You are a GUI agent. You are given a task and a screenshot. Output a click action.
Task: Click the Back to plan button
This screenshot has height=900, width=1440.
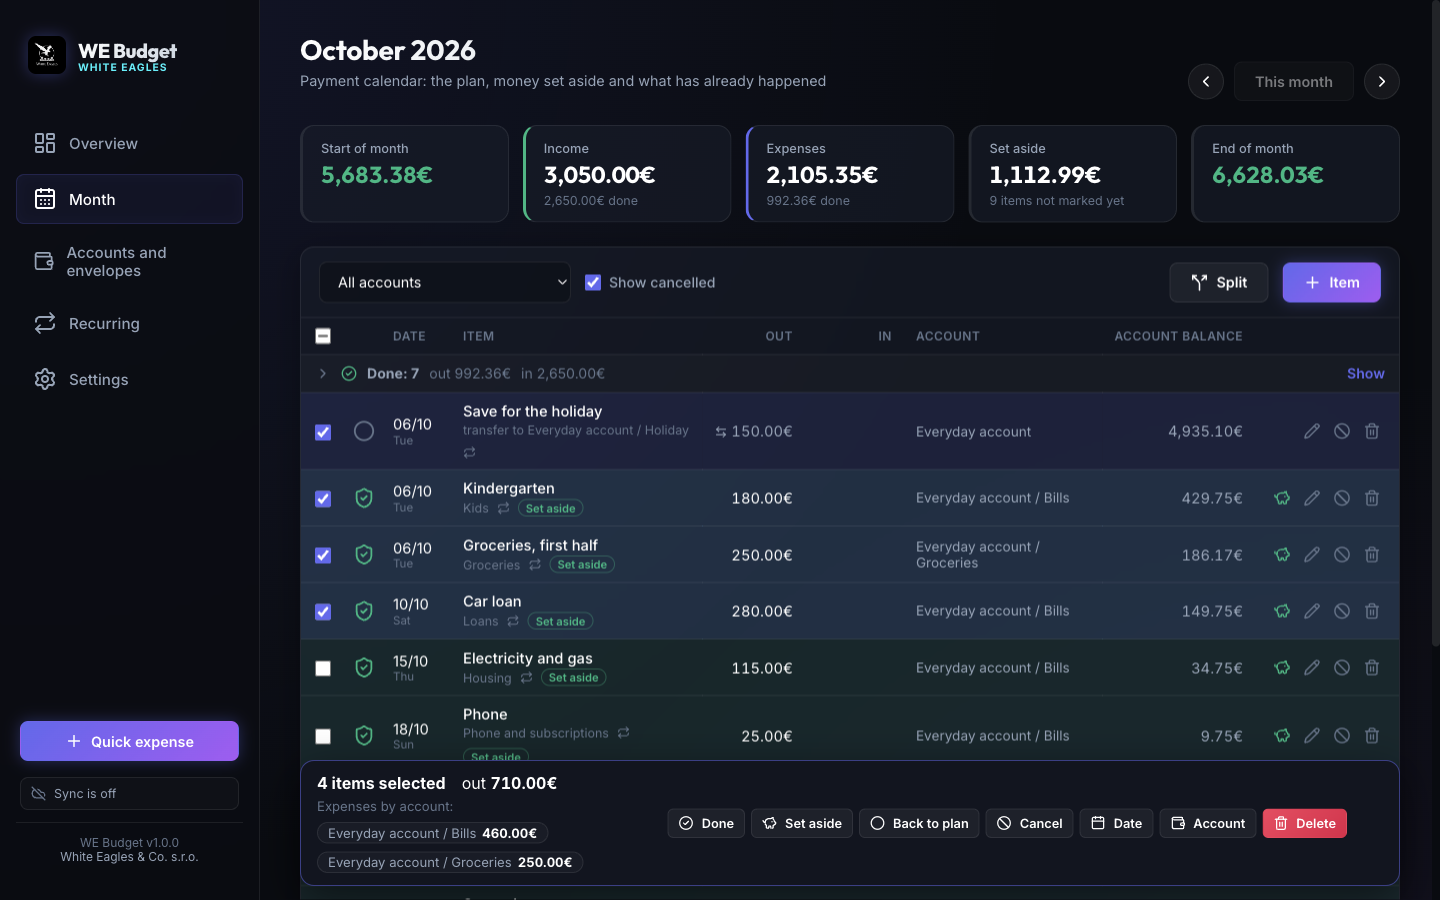(x=919, y=823)
